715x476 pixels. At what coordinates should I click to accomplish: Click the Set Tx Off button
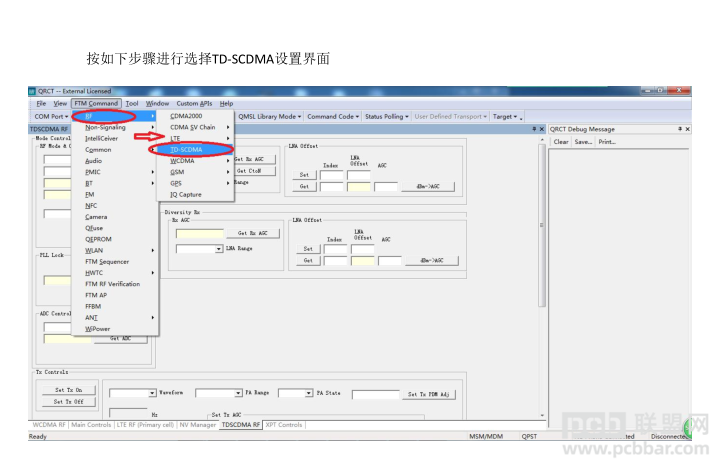[69, 402]
